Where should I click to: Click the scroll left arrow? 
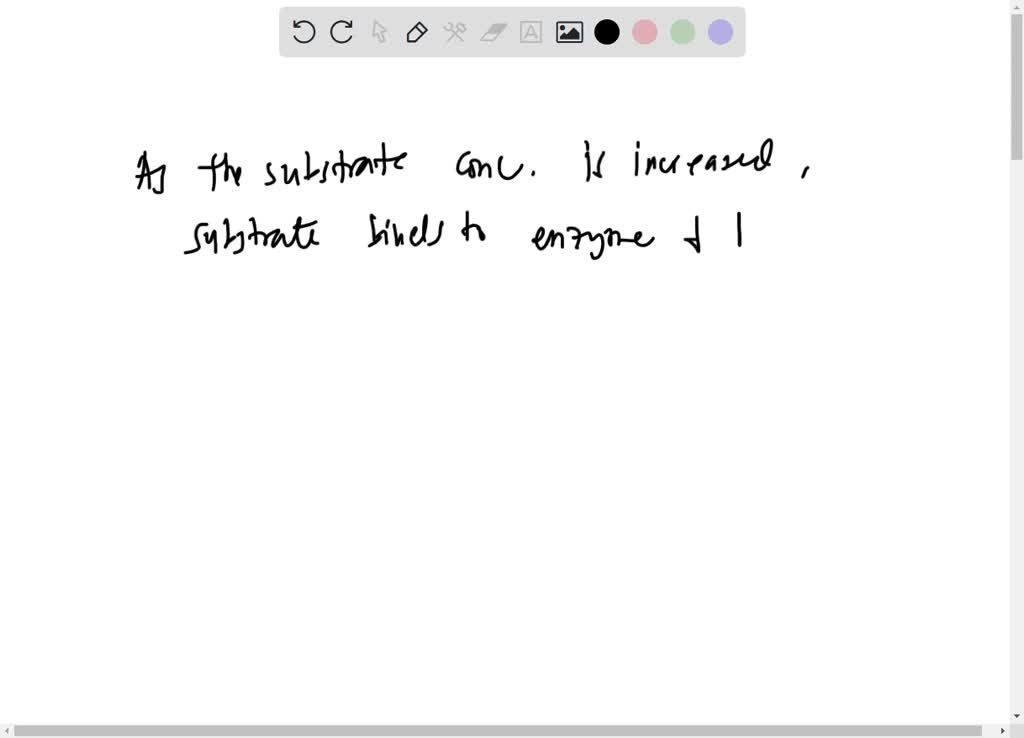click(x=6, y=731)
